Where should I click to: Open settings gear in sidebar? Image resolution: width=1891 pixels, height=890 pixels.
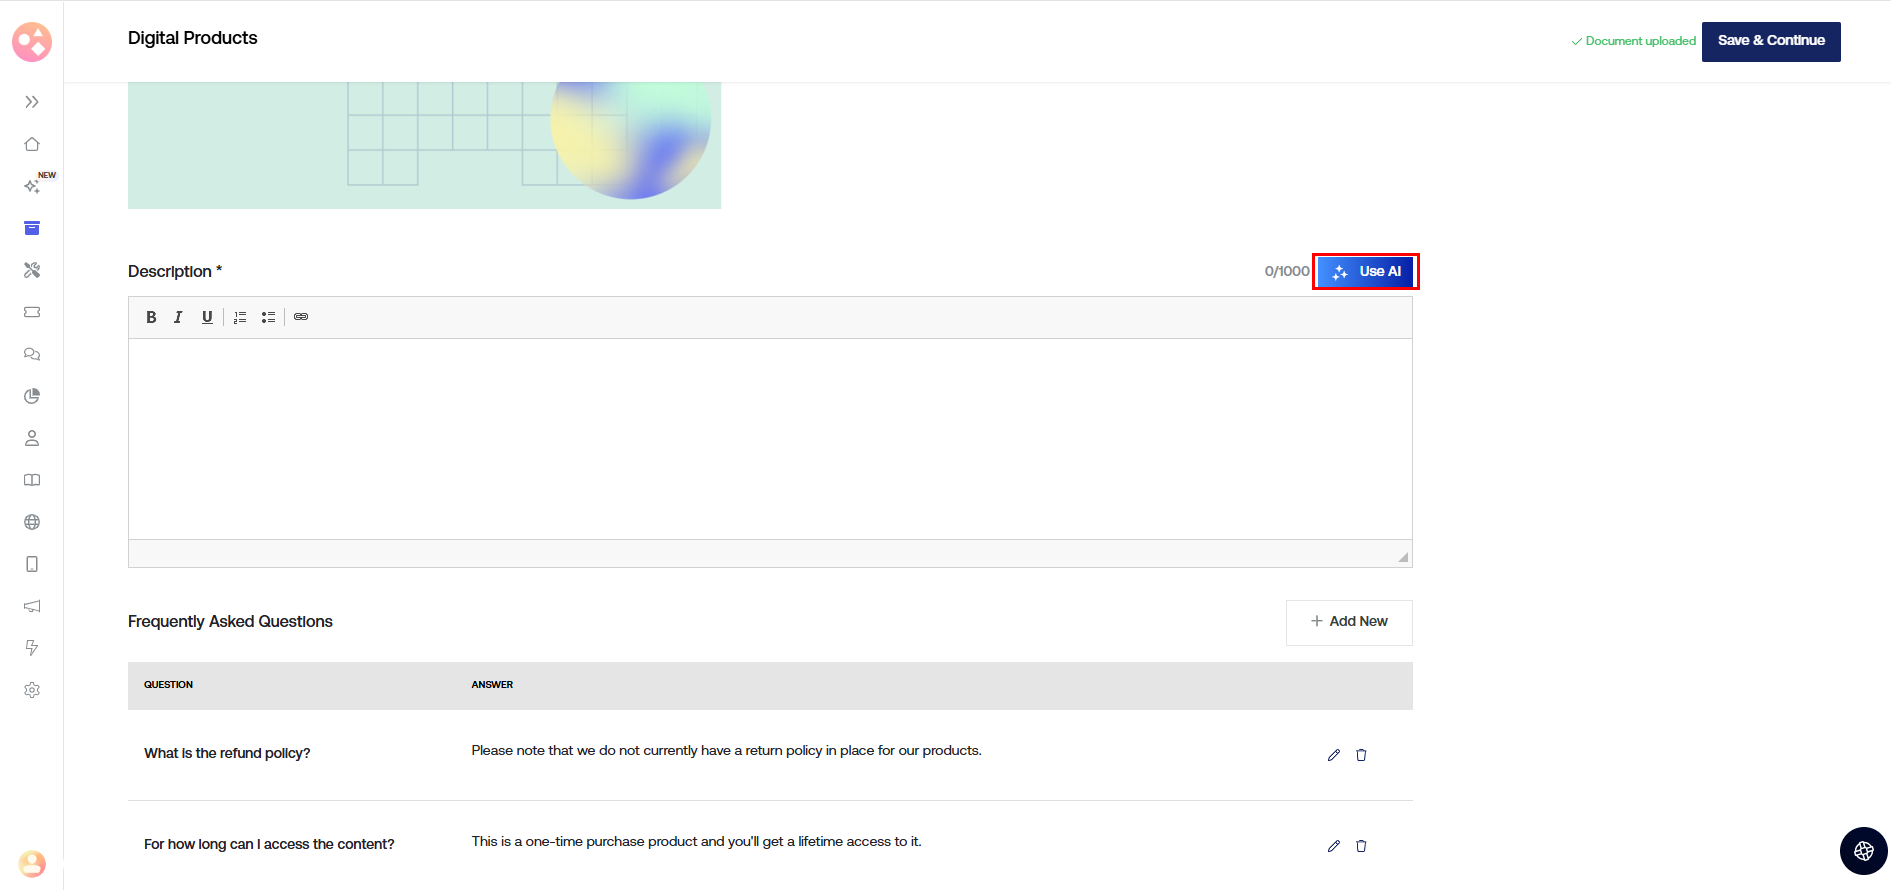(x=32, y=690)
